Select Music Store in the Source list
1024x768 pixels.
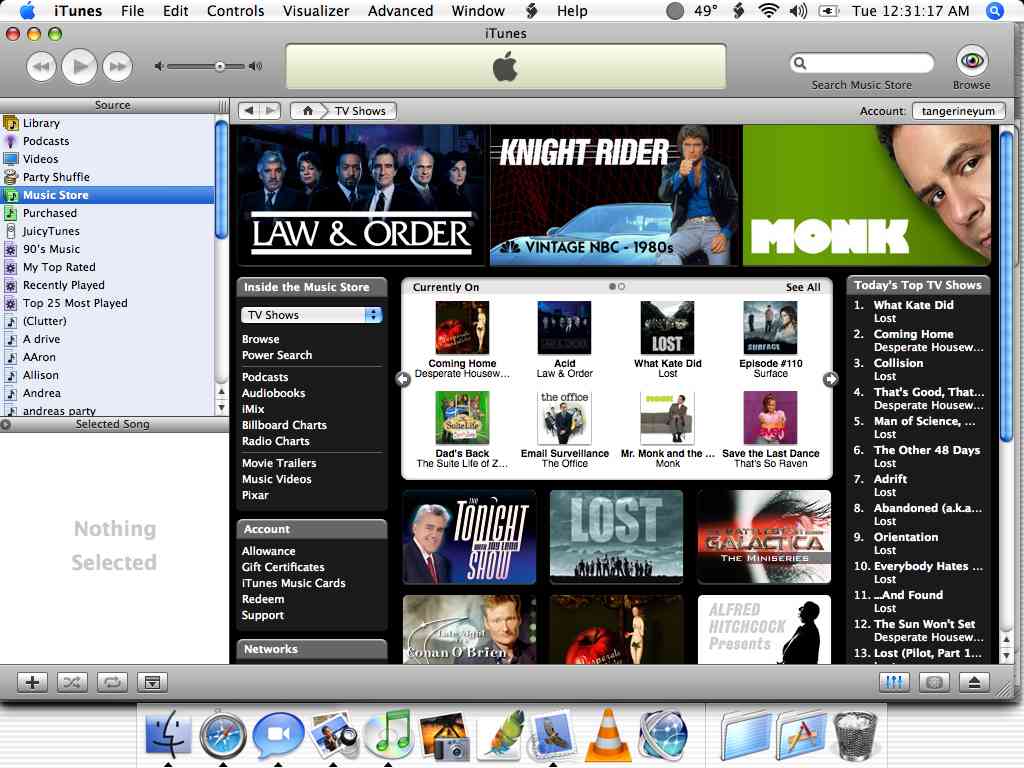pos(108,195)
